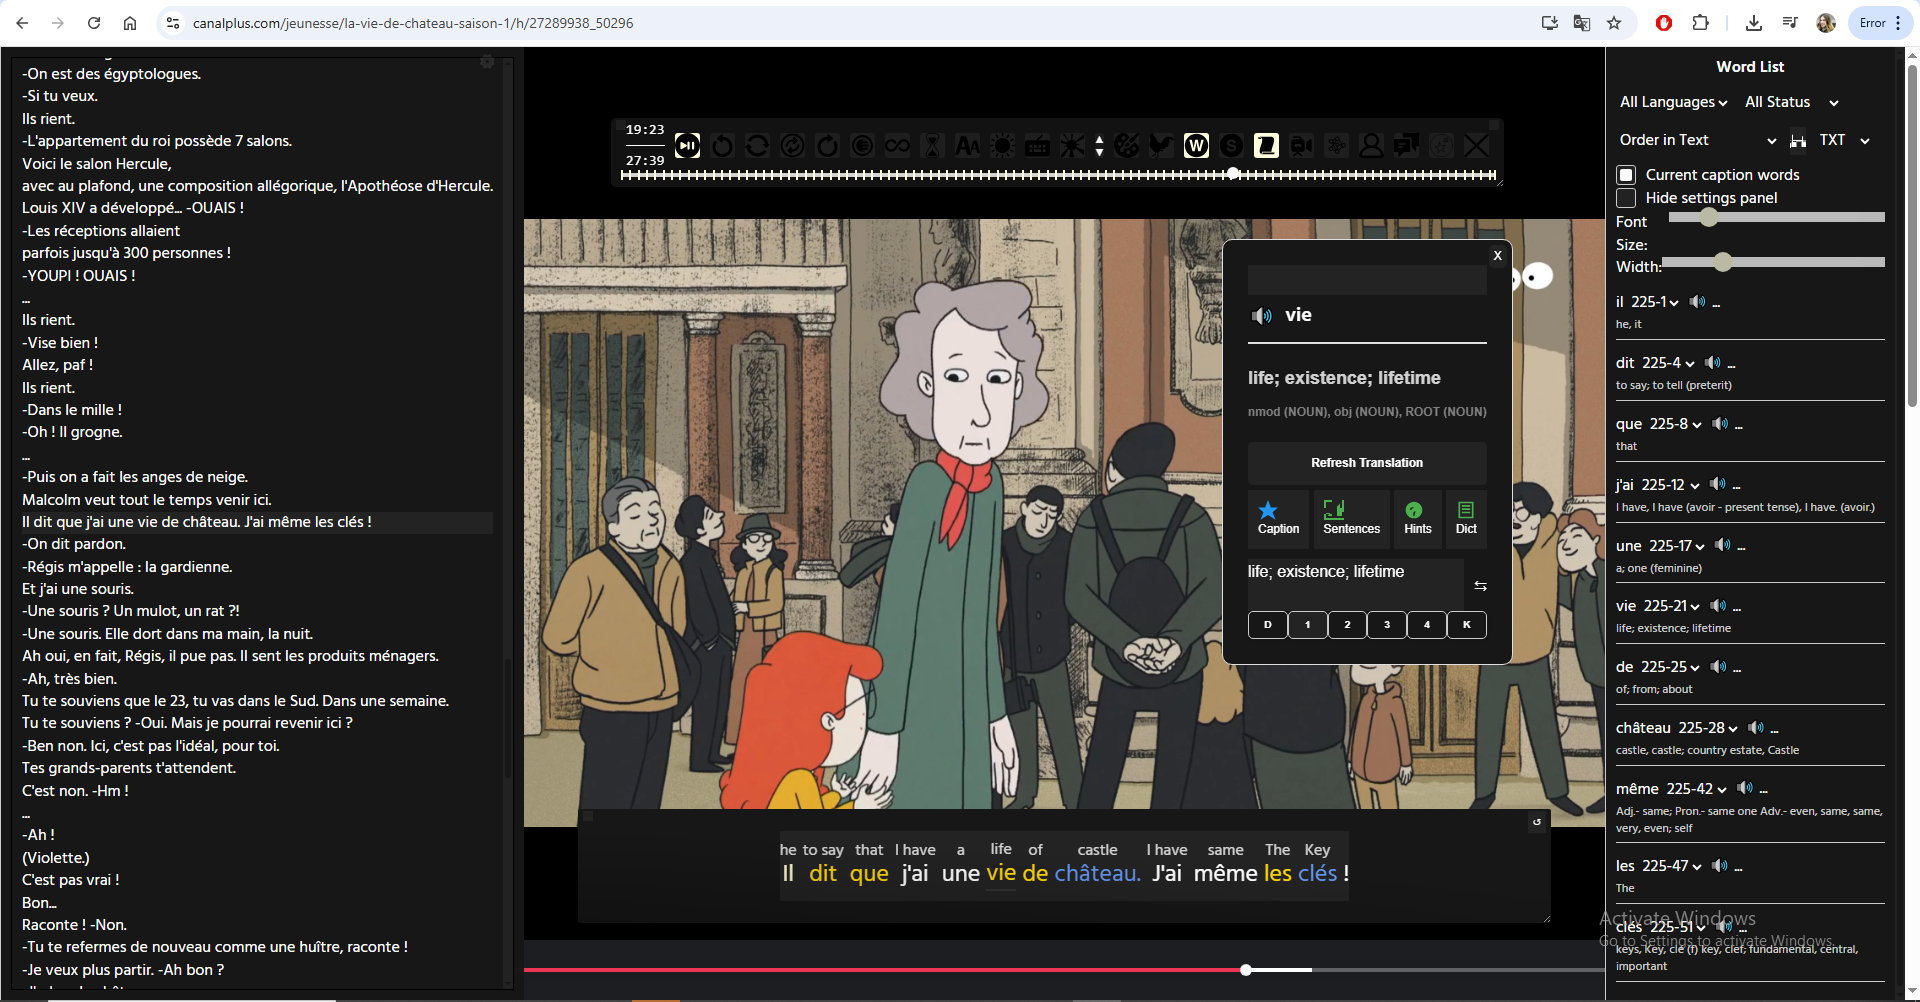The width and height of the screenshot is (1920, 1002).
Task: Open Hints in the word popup
Action: click(x=1417, y=518)
